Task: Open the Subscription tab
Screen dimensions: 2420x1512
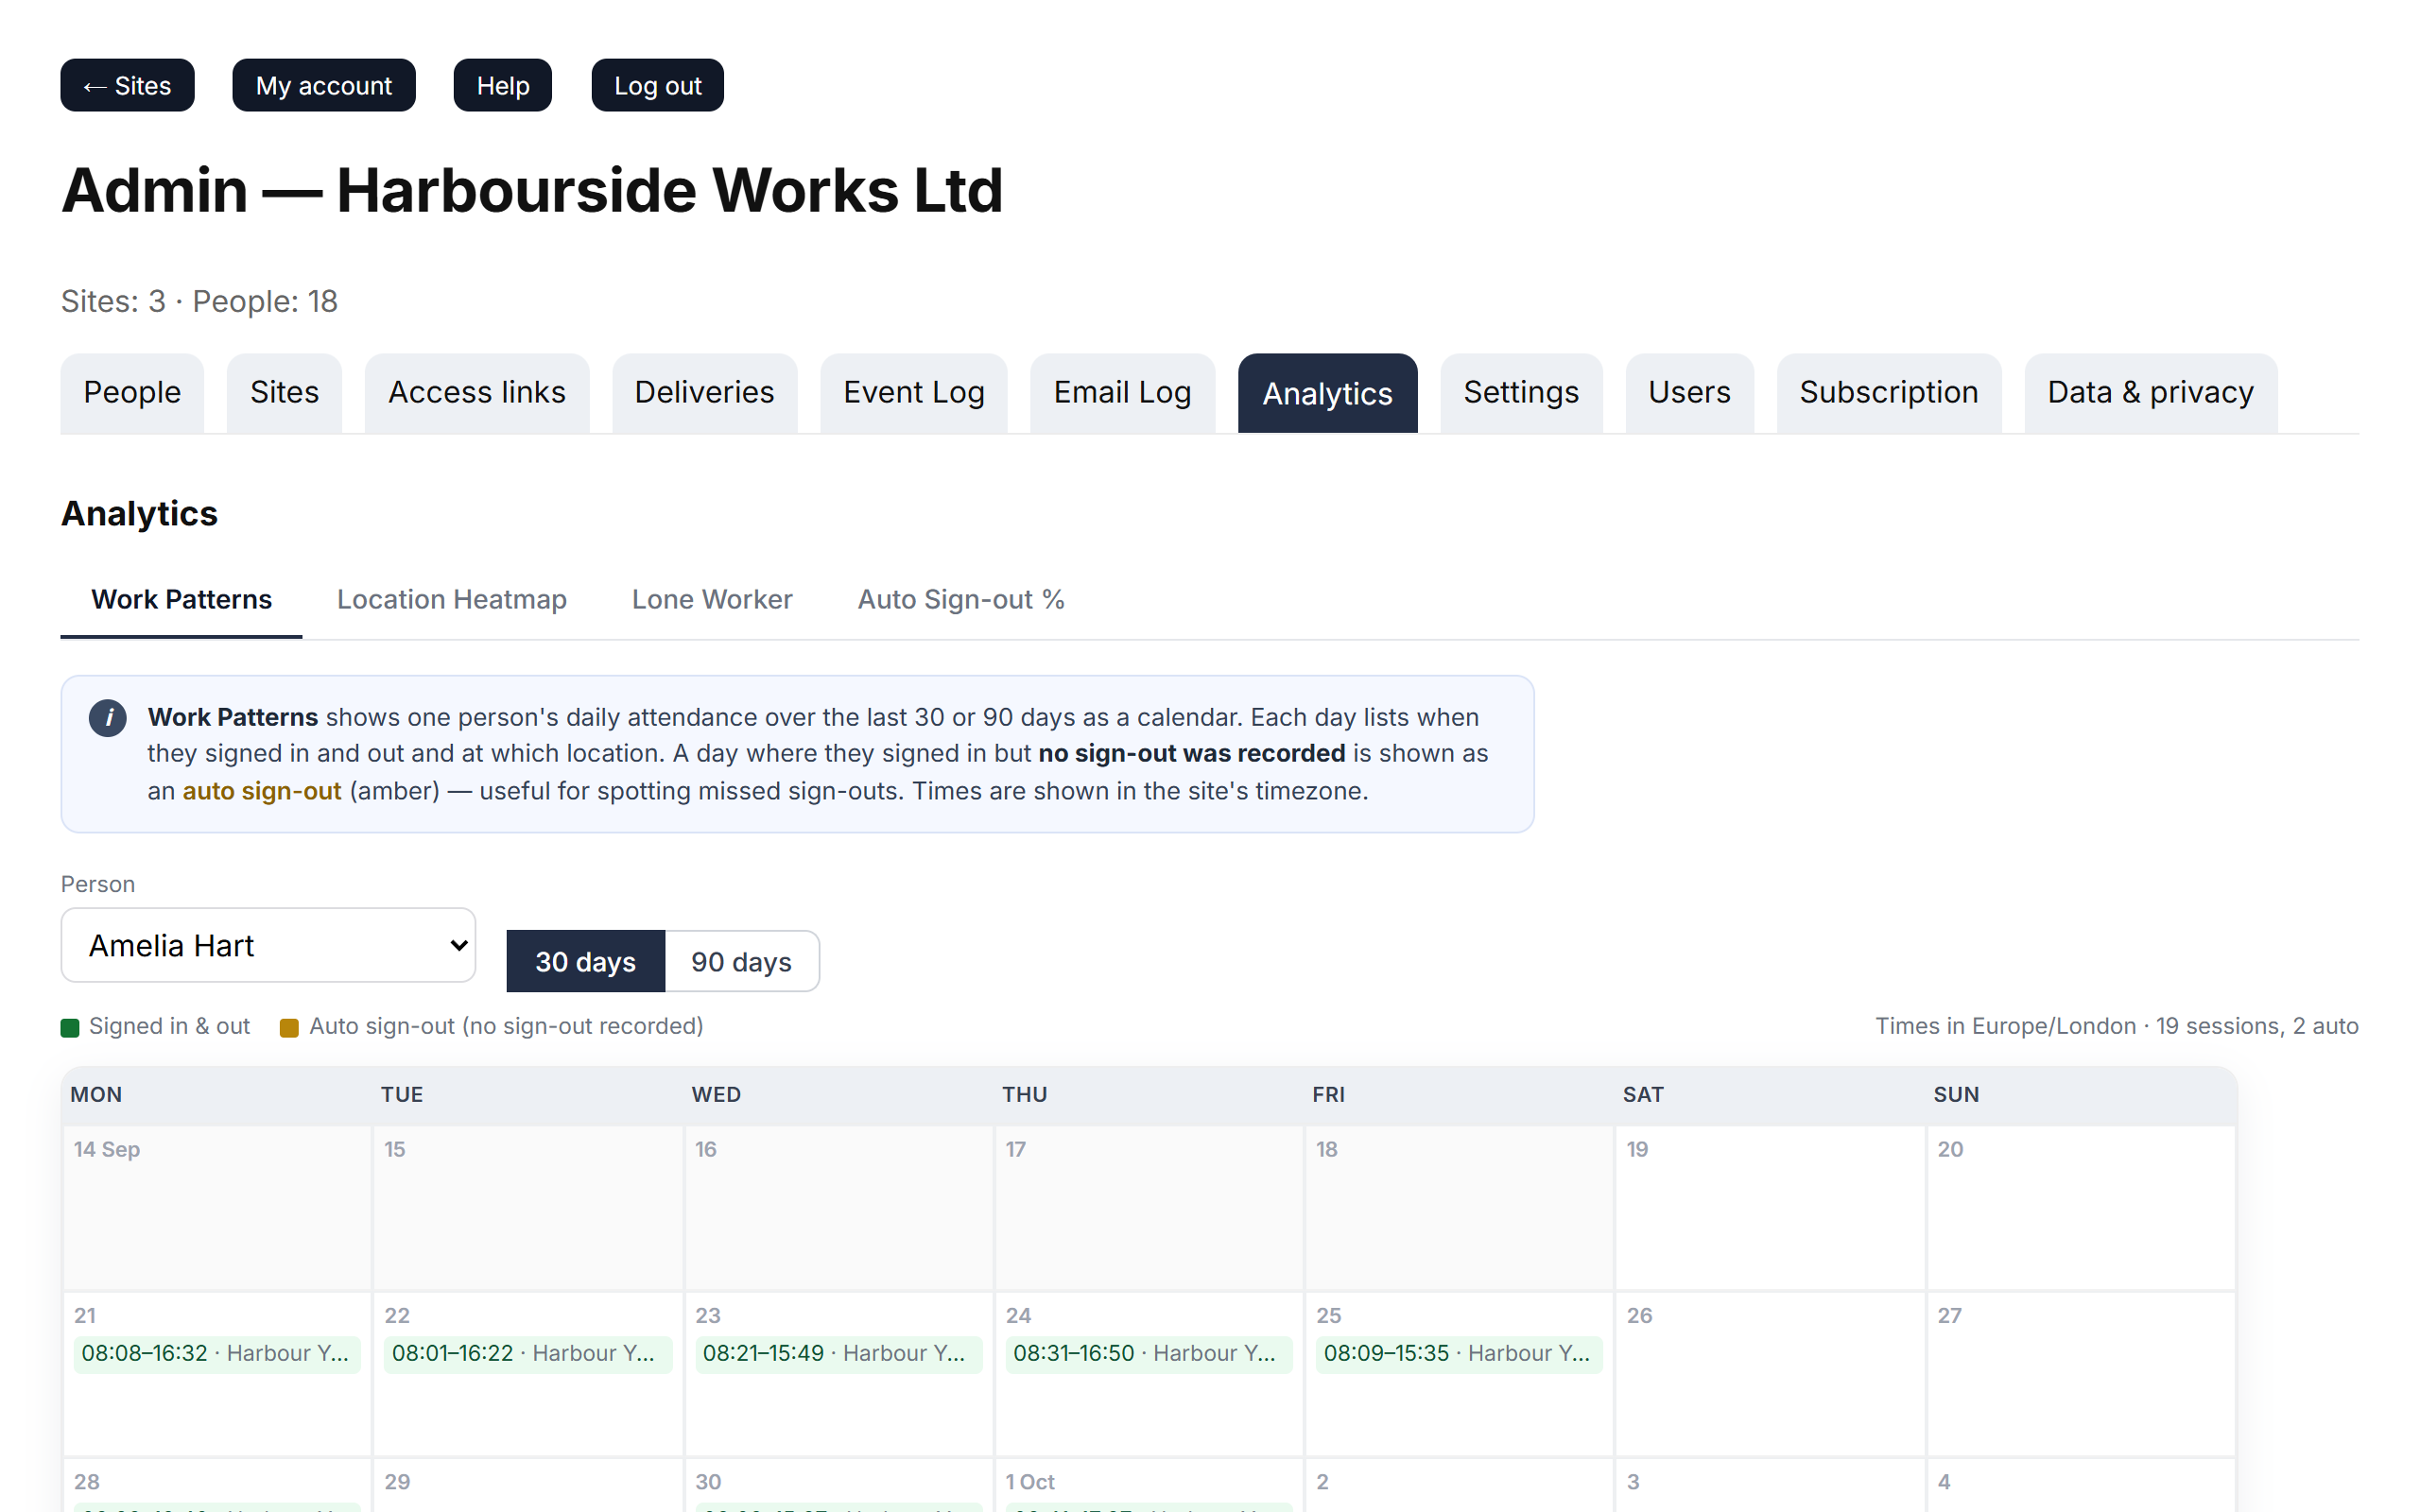Action: [x=1888, y=393]
